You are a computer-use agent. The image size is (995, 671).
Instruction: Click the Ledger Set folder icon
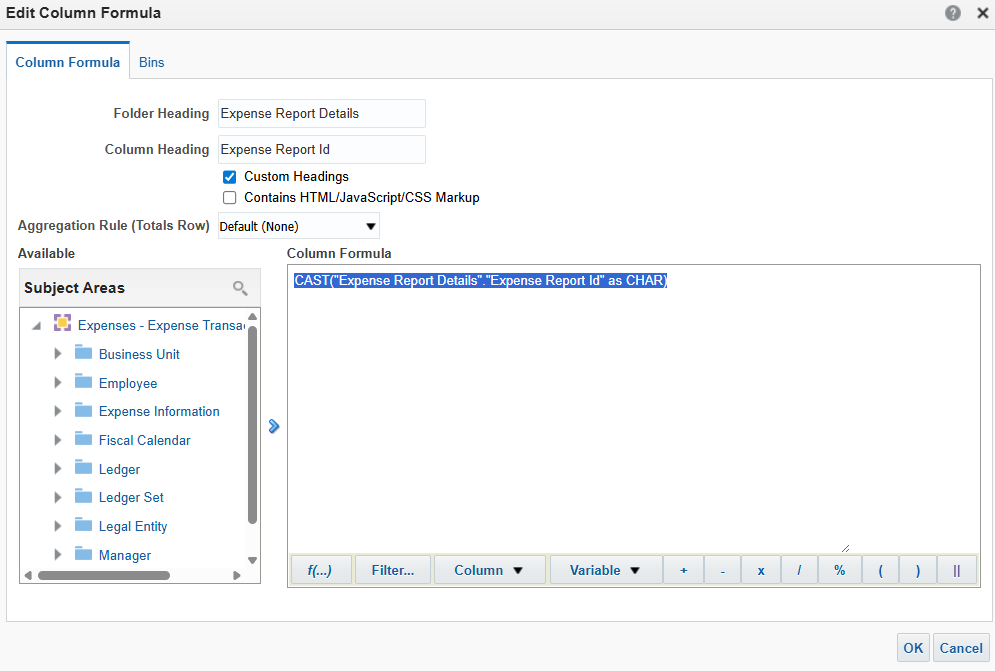pos(83,496)
